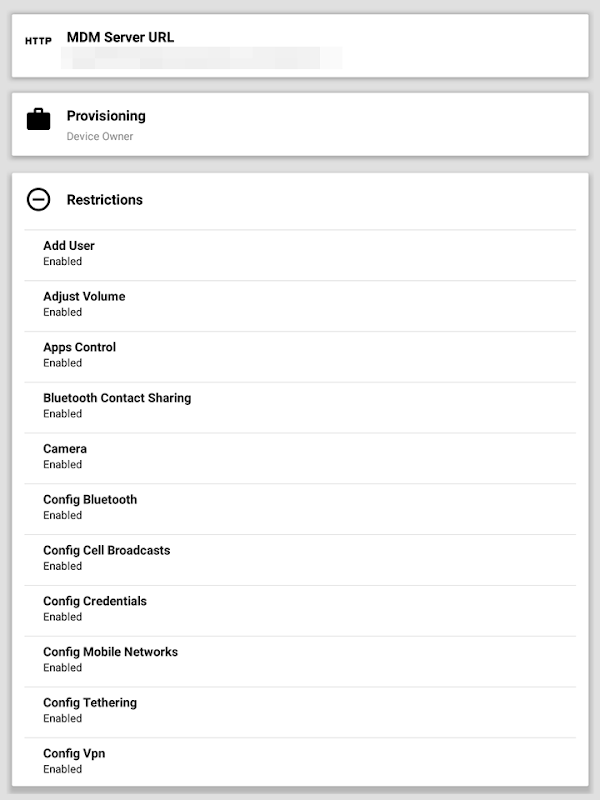Viewport: 600px width, 800px height.
Task: Collapse Restrictions using the circled minus icon
Action: (38, 199)
